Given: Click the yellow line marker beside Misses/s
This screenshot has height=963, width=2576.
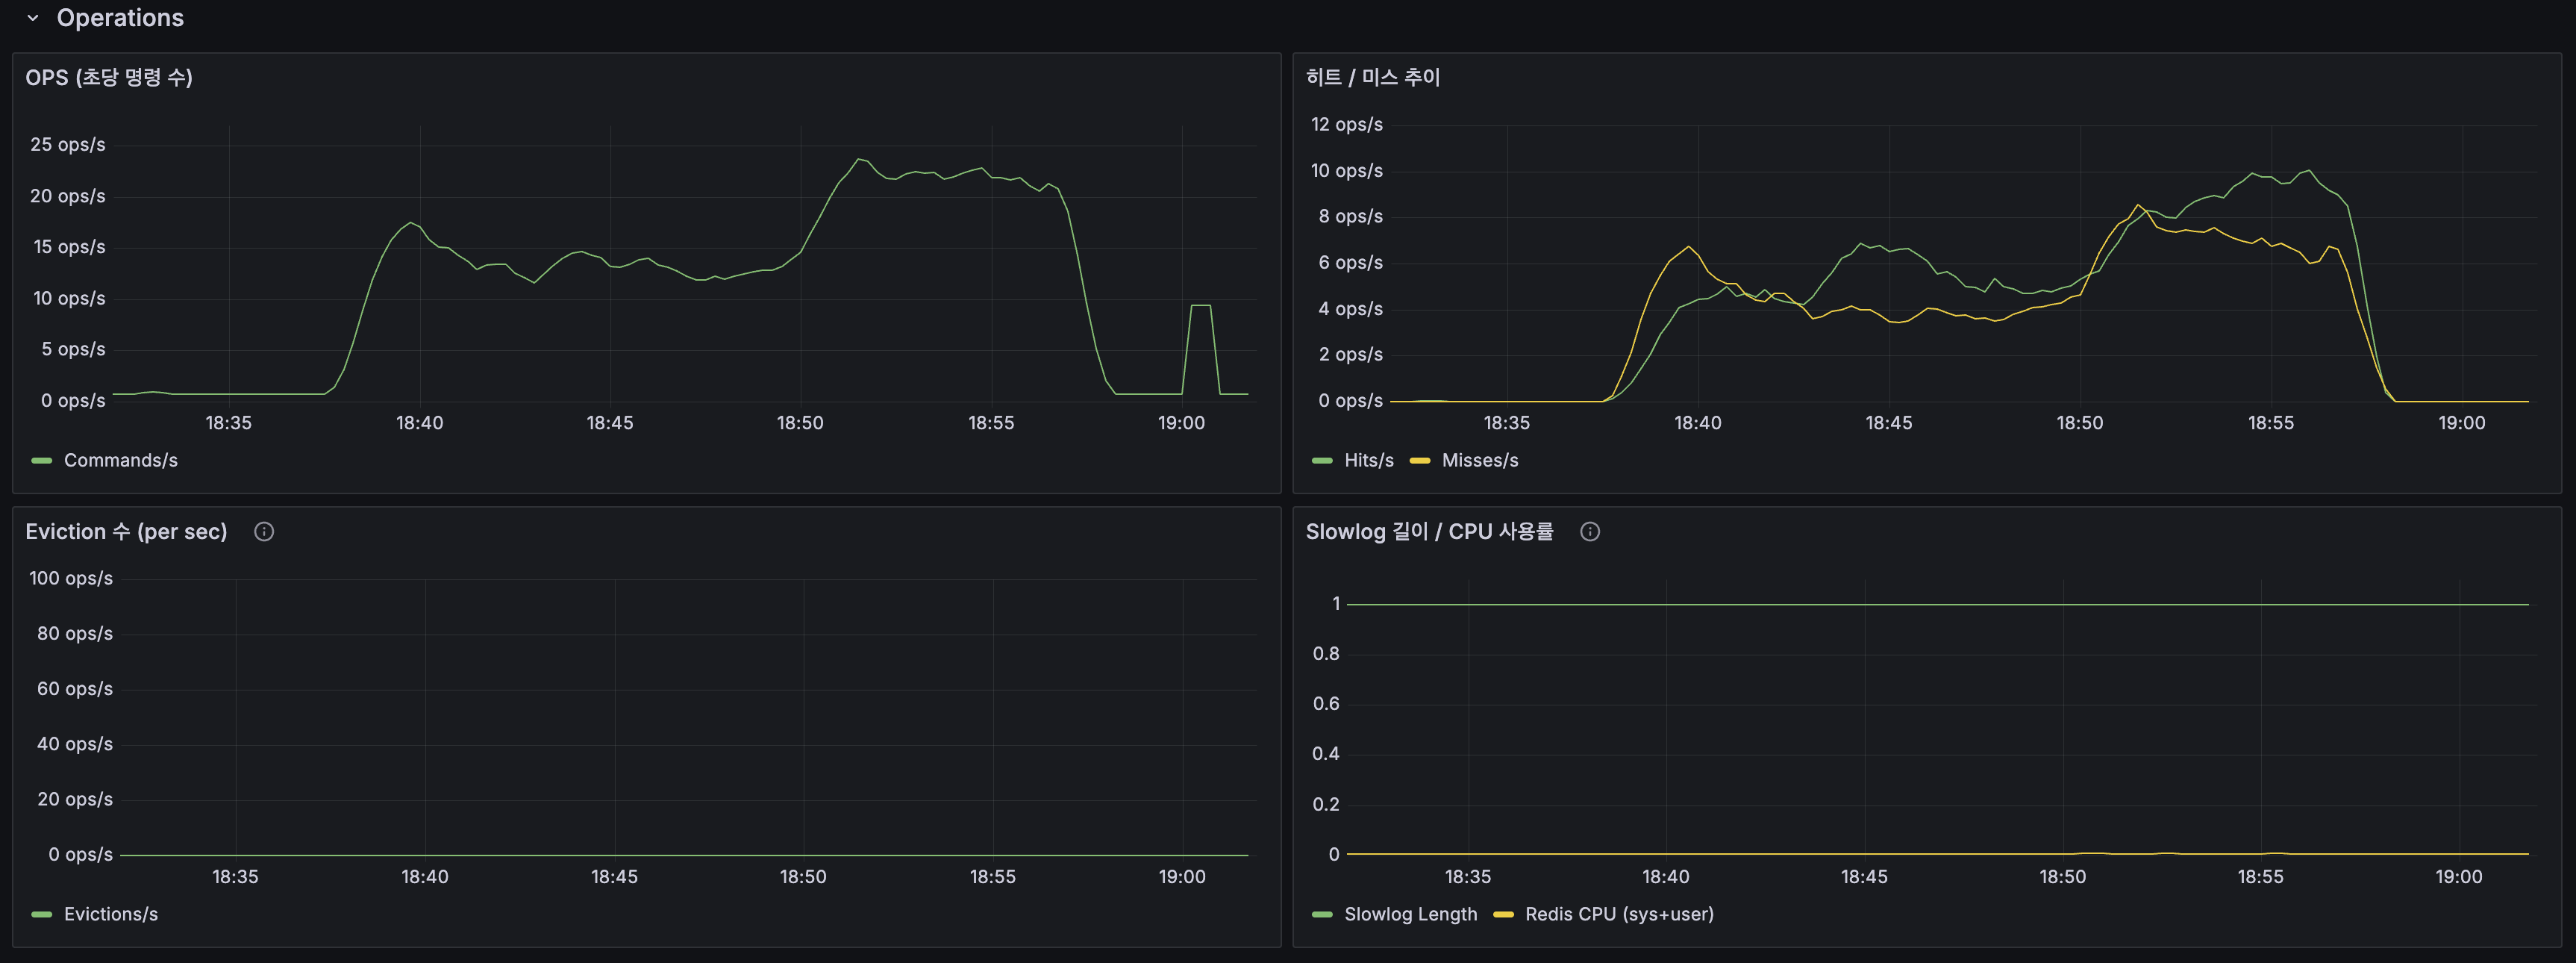Looking at the screenshot, I should pyautogui.click(x=1419, y=460).
